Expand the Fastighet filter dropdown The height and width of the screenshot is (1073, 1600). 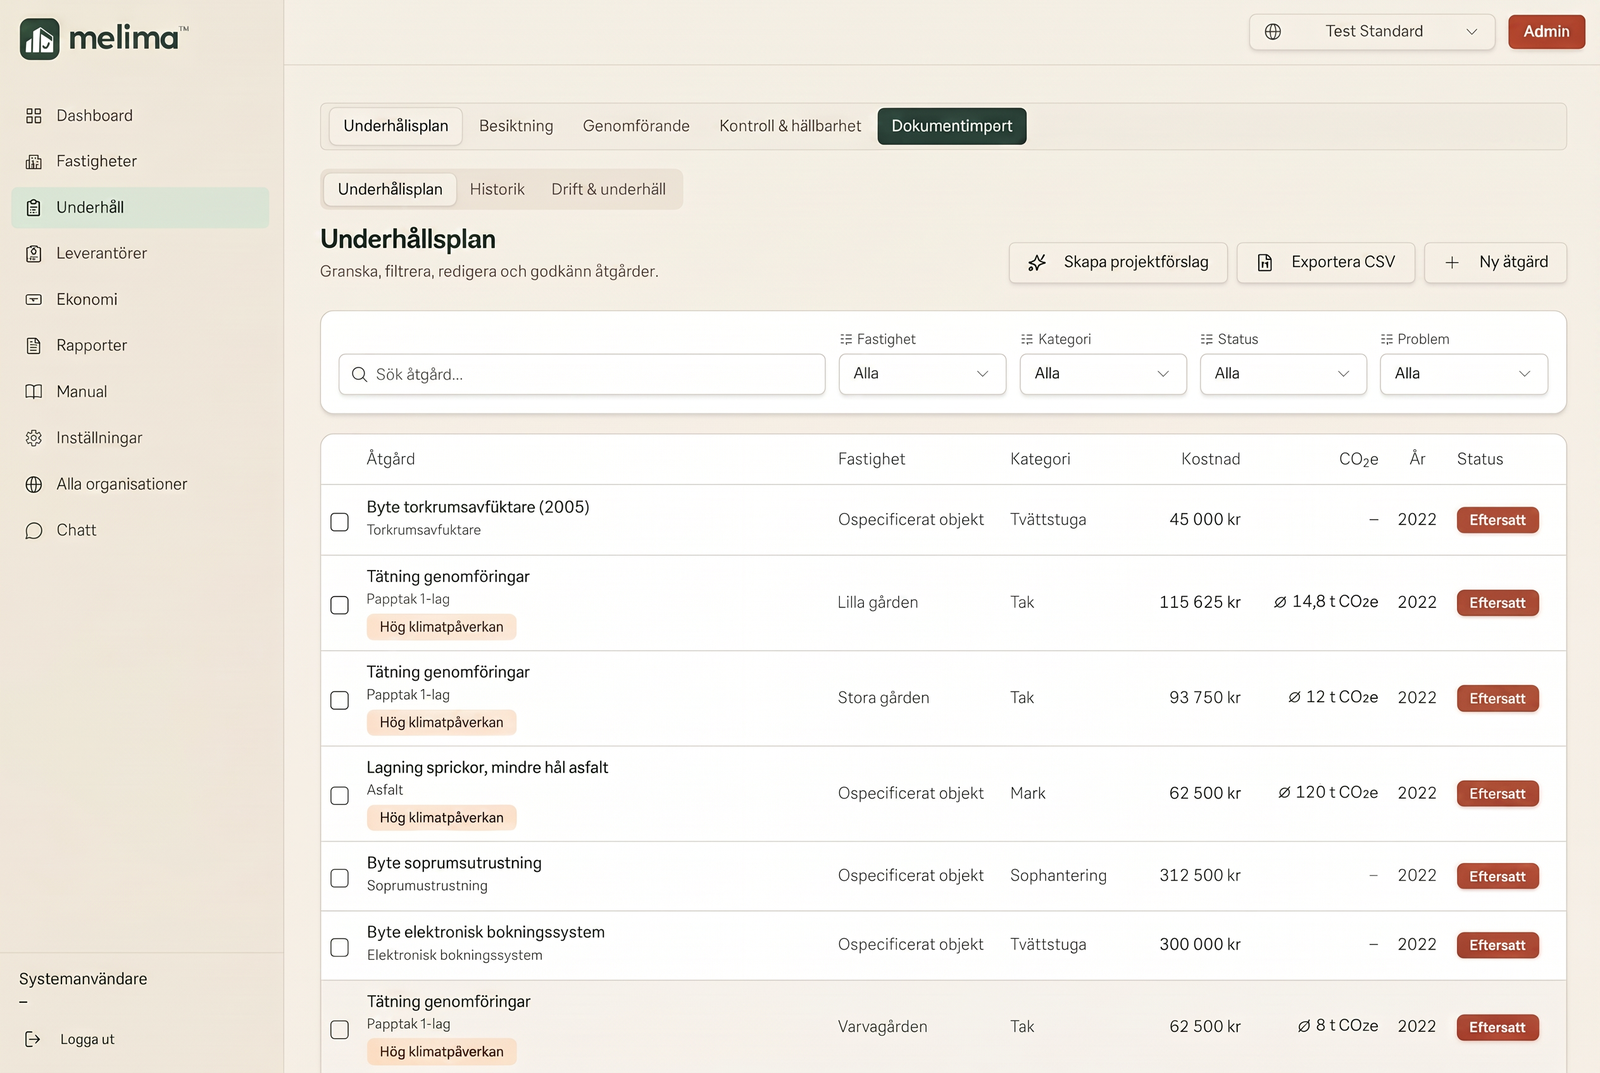(x=922, y=374)
